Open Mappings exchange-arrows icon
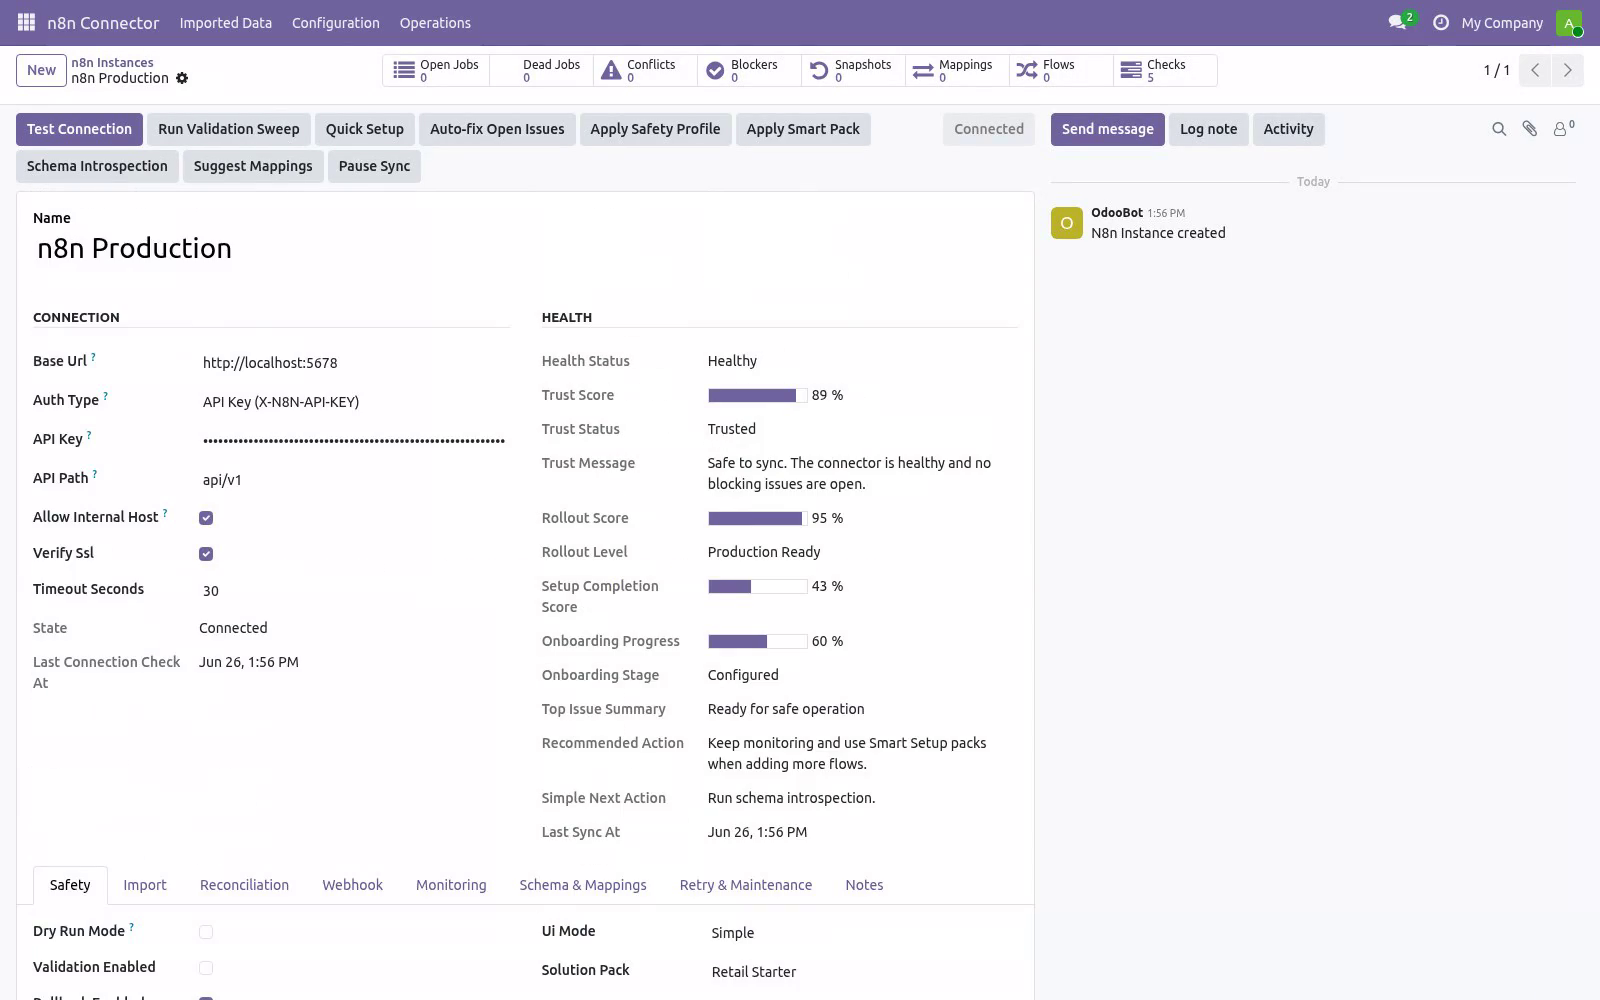The image size is (1600, 1000). pyautogui.click(x=923, y=70)
